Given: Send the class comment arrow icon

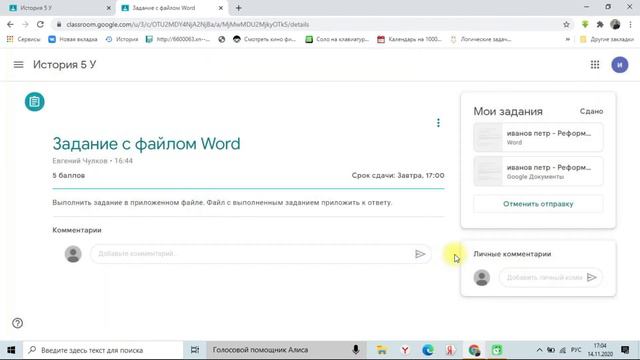Looking at the screenshot, I should [x=420, y=254].
